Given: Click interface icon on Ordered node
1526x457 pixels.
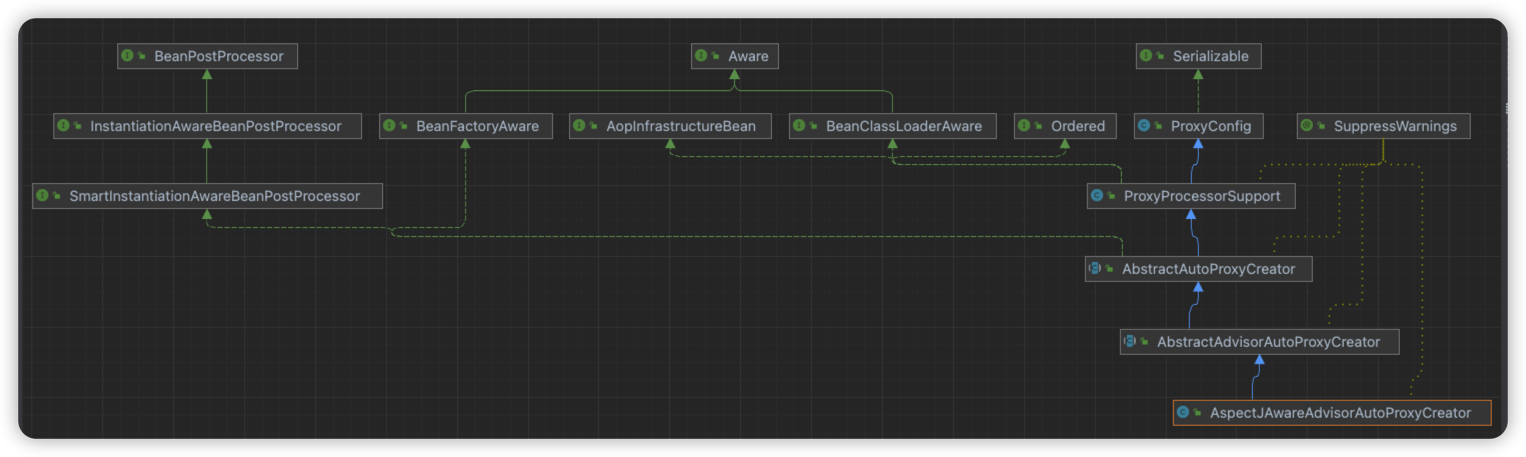Looking at the screenshot, I should coord(1024,127).
